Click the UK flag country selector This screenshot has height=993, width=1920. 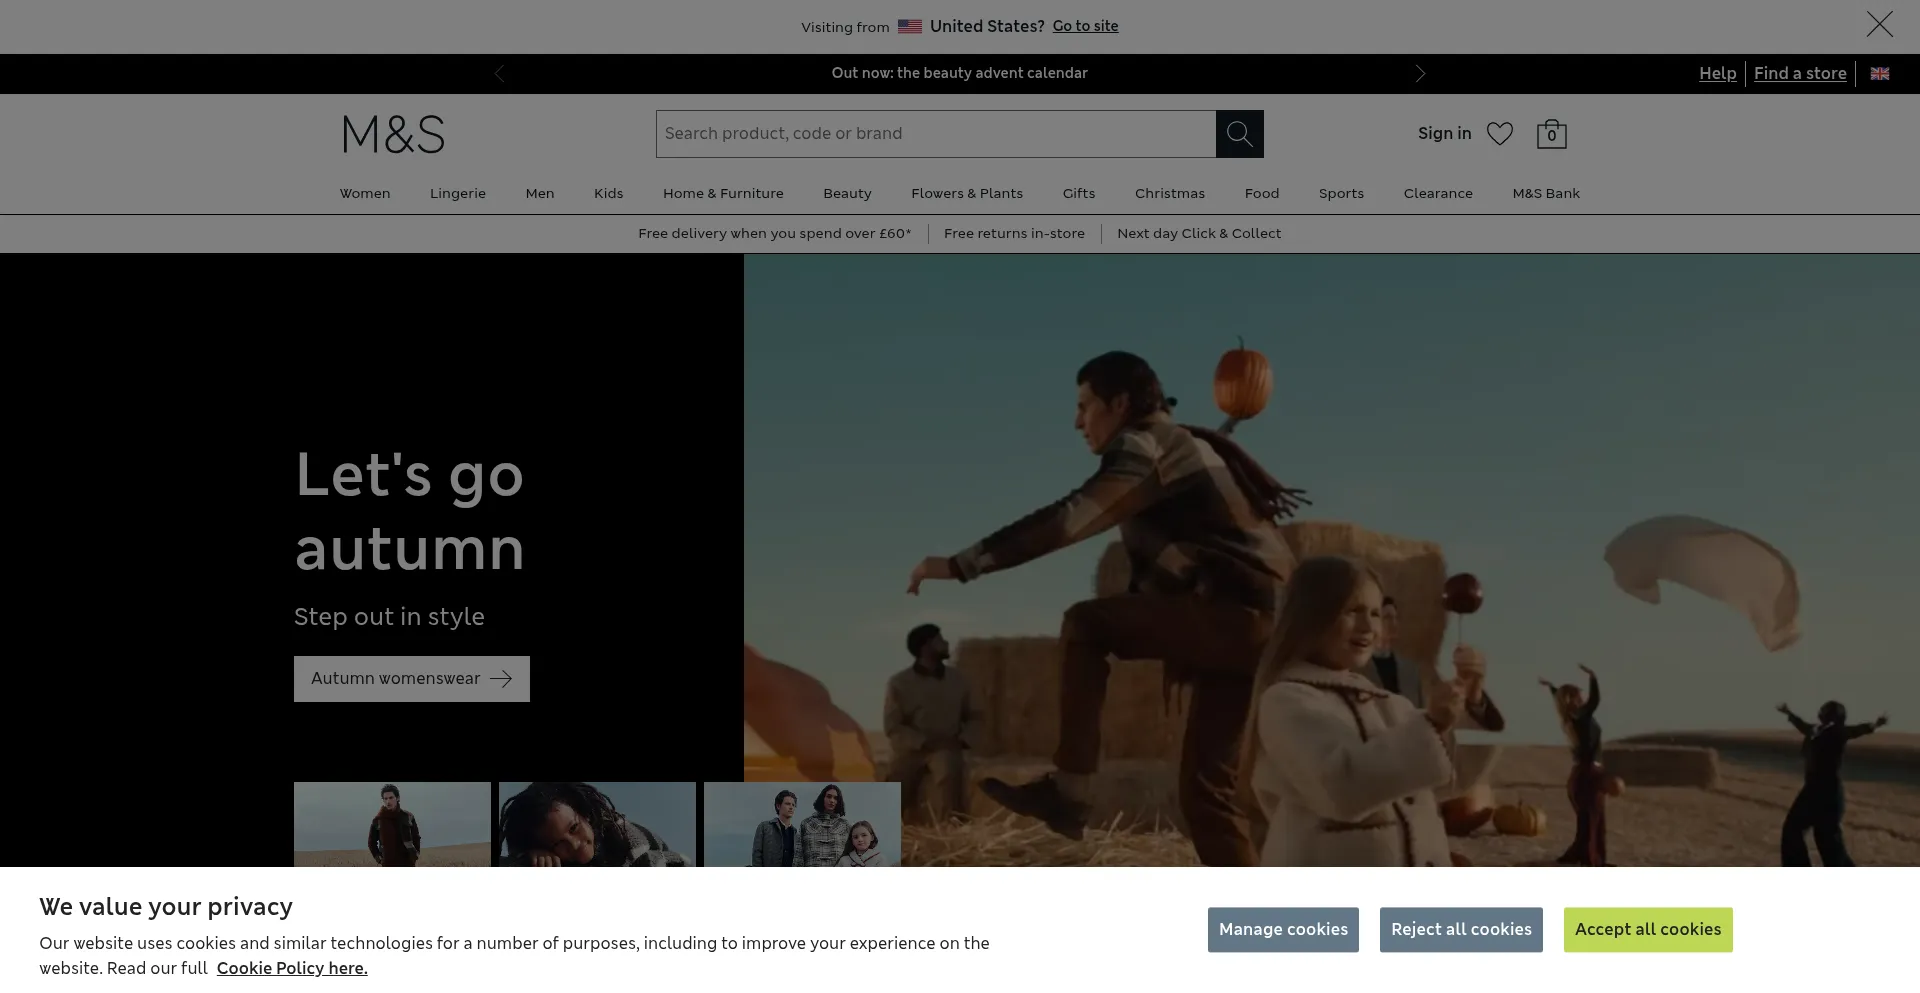pyautogui.click(x=1879, y=74)
